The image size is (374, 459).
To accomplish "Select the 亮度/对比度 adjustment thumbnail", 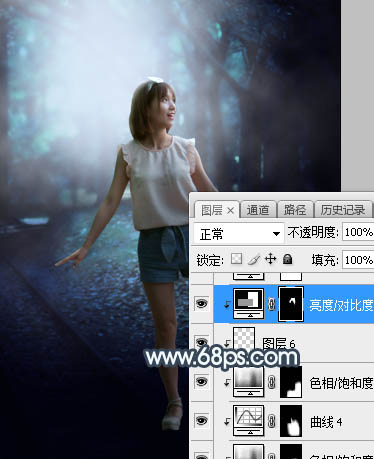I will coord(248,304).
